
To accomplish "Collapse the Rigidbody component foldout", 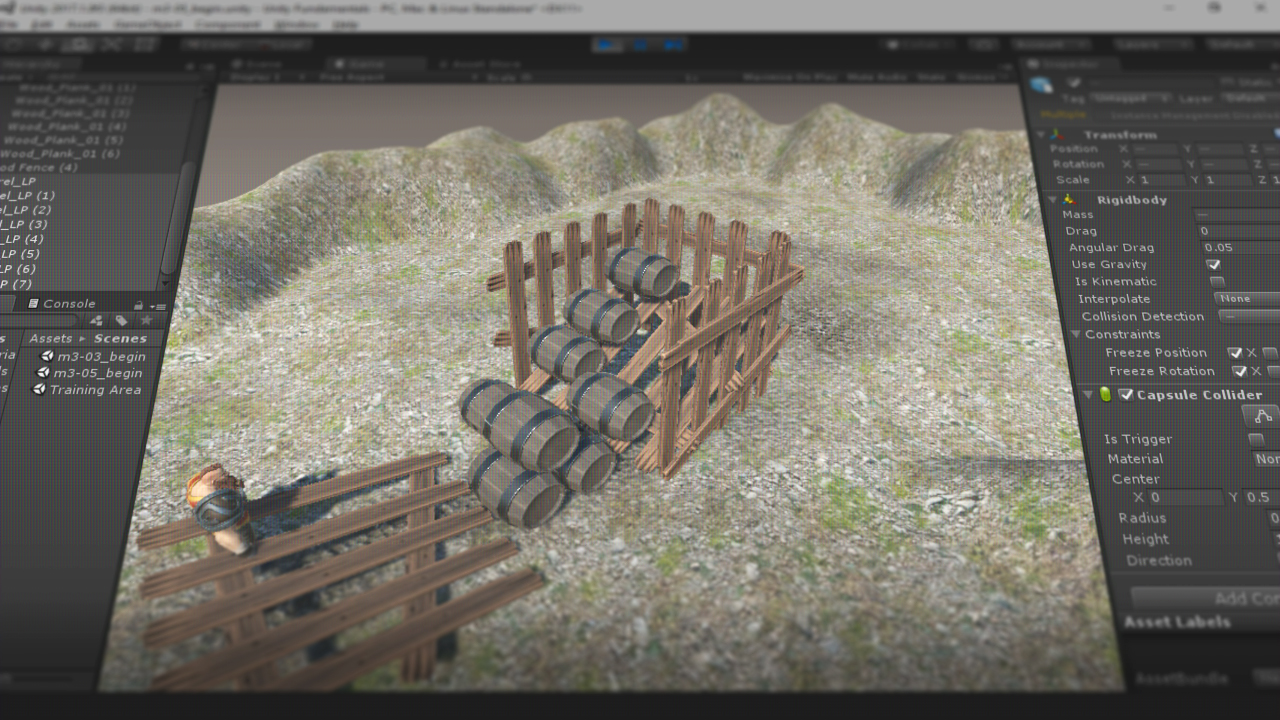I will (1052, 200).
